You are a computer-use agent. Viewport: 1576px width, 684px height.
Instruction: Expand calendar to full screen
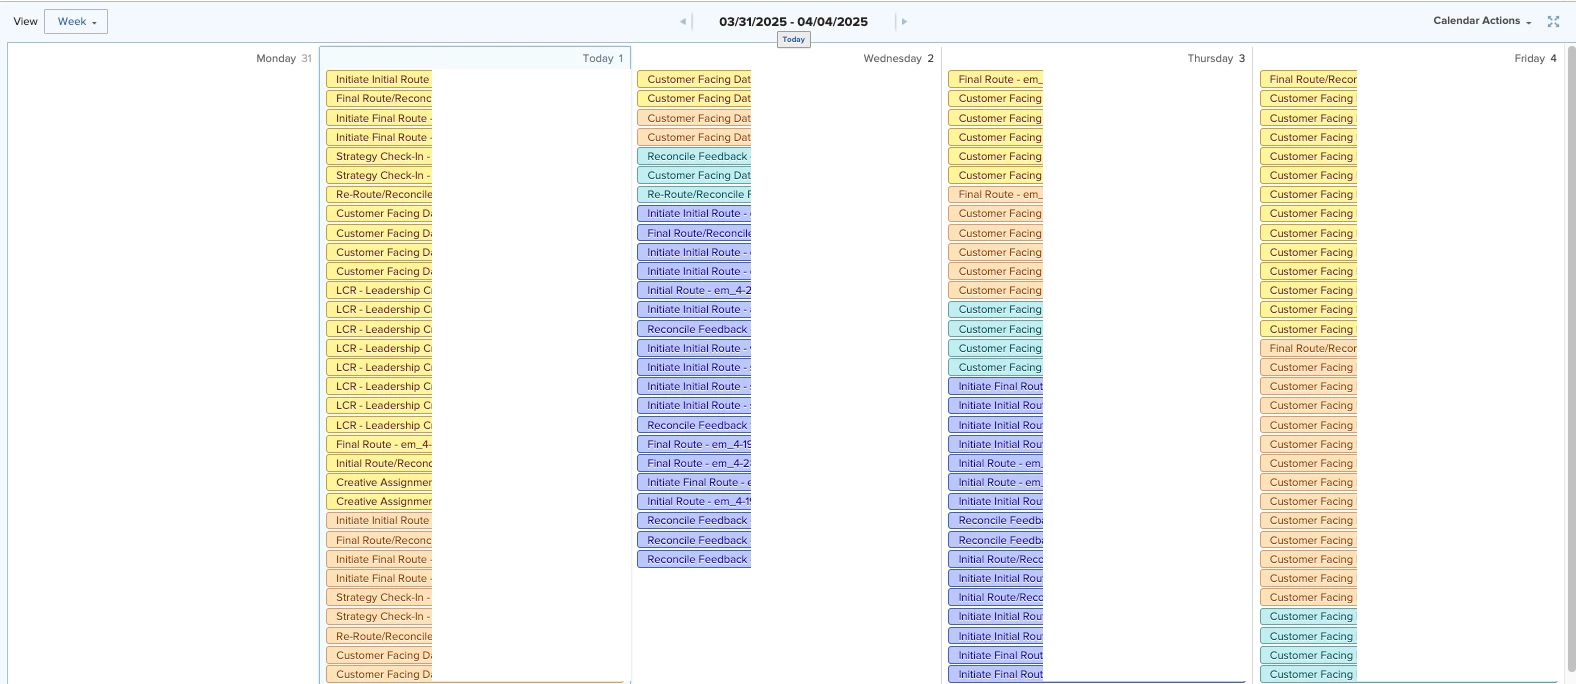click(1553, 21)
